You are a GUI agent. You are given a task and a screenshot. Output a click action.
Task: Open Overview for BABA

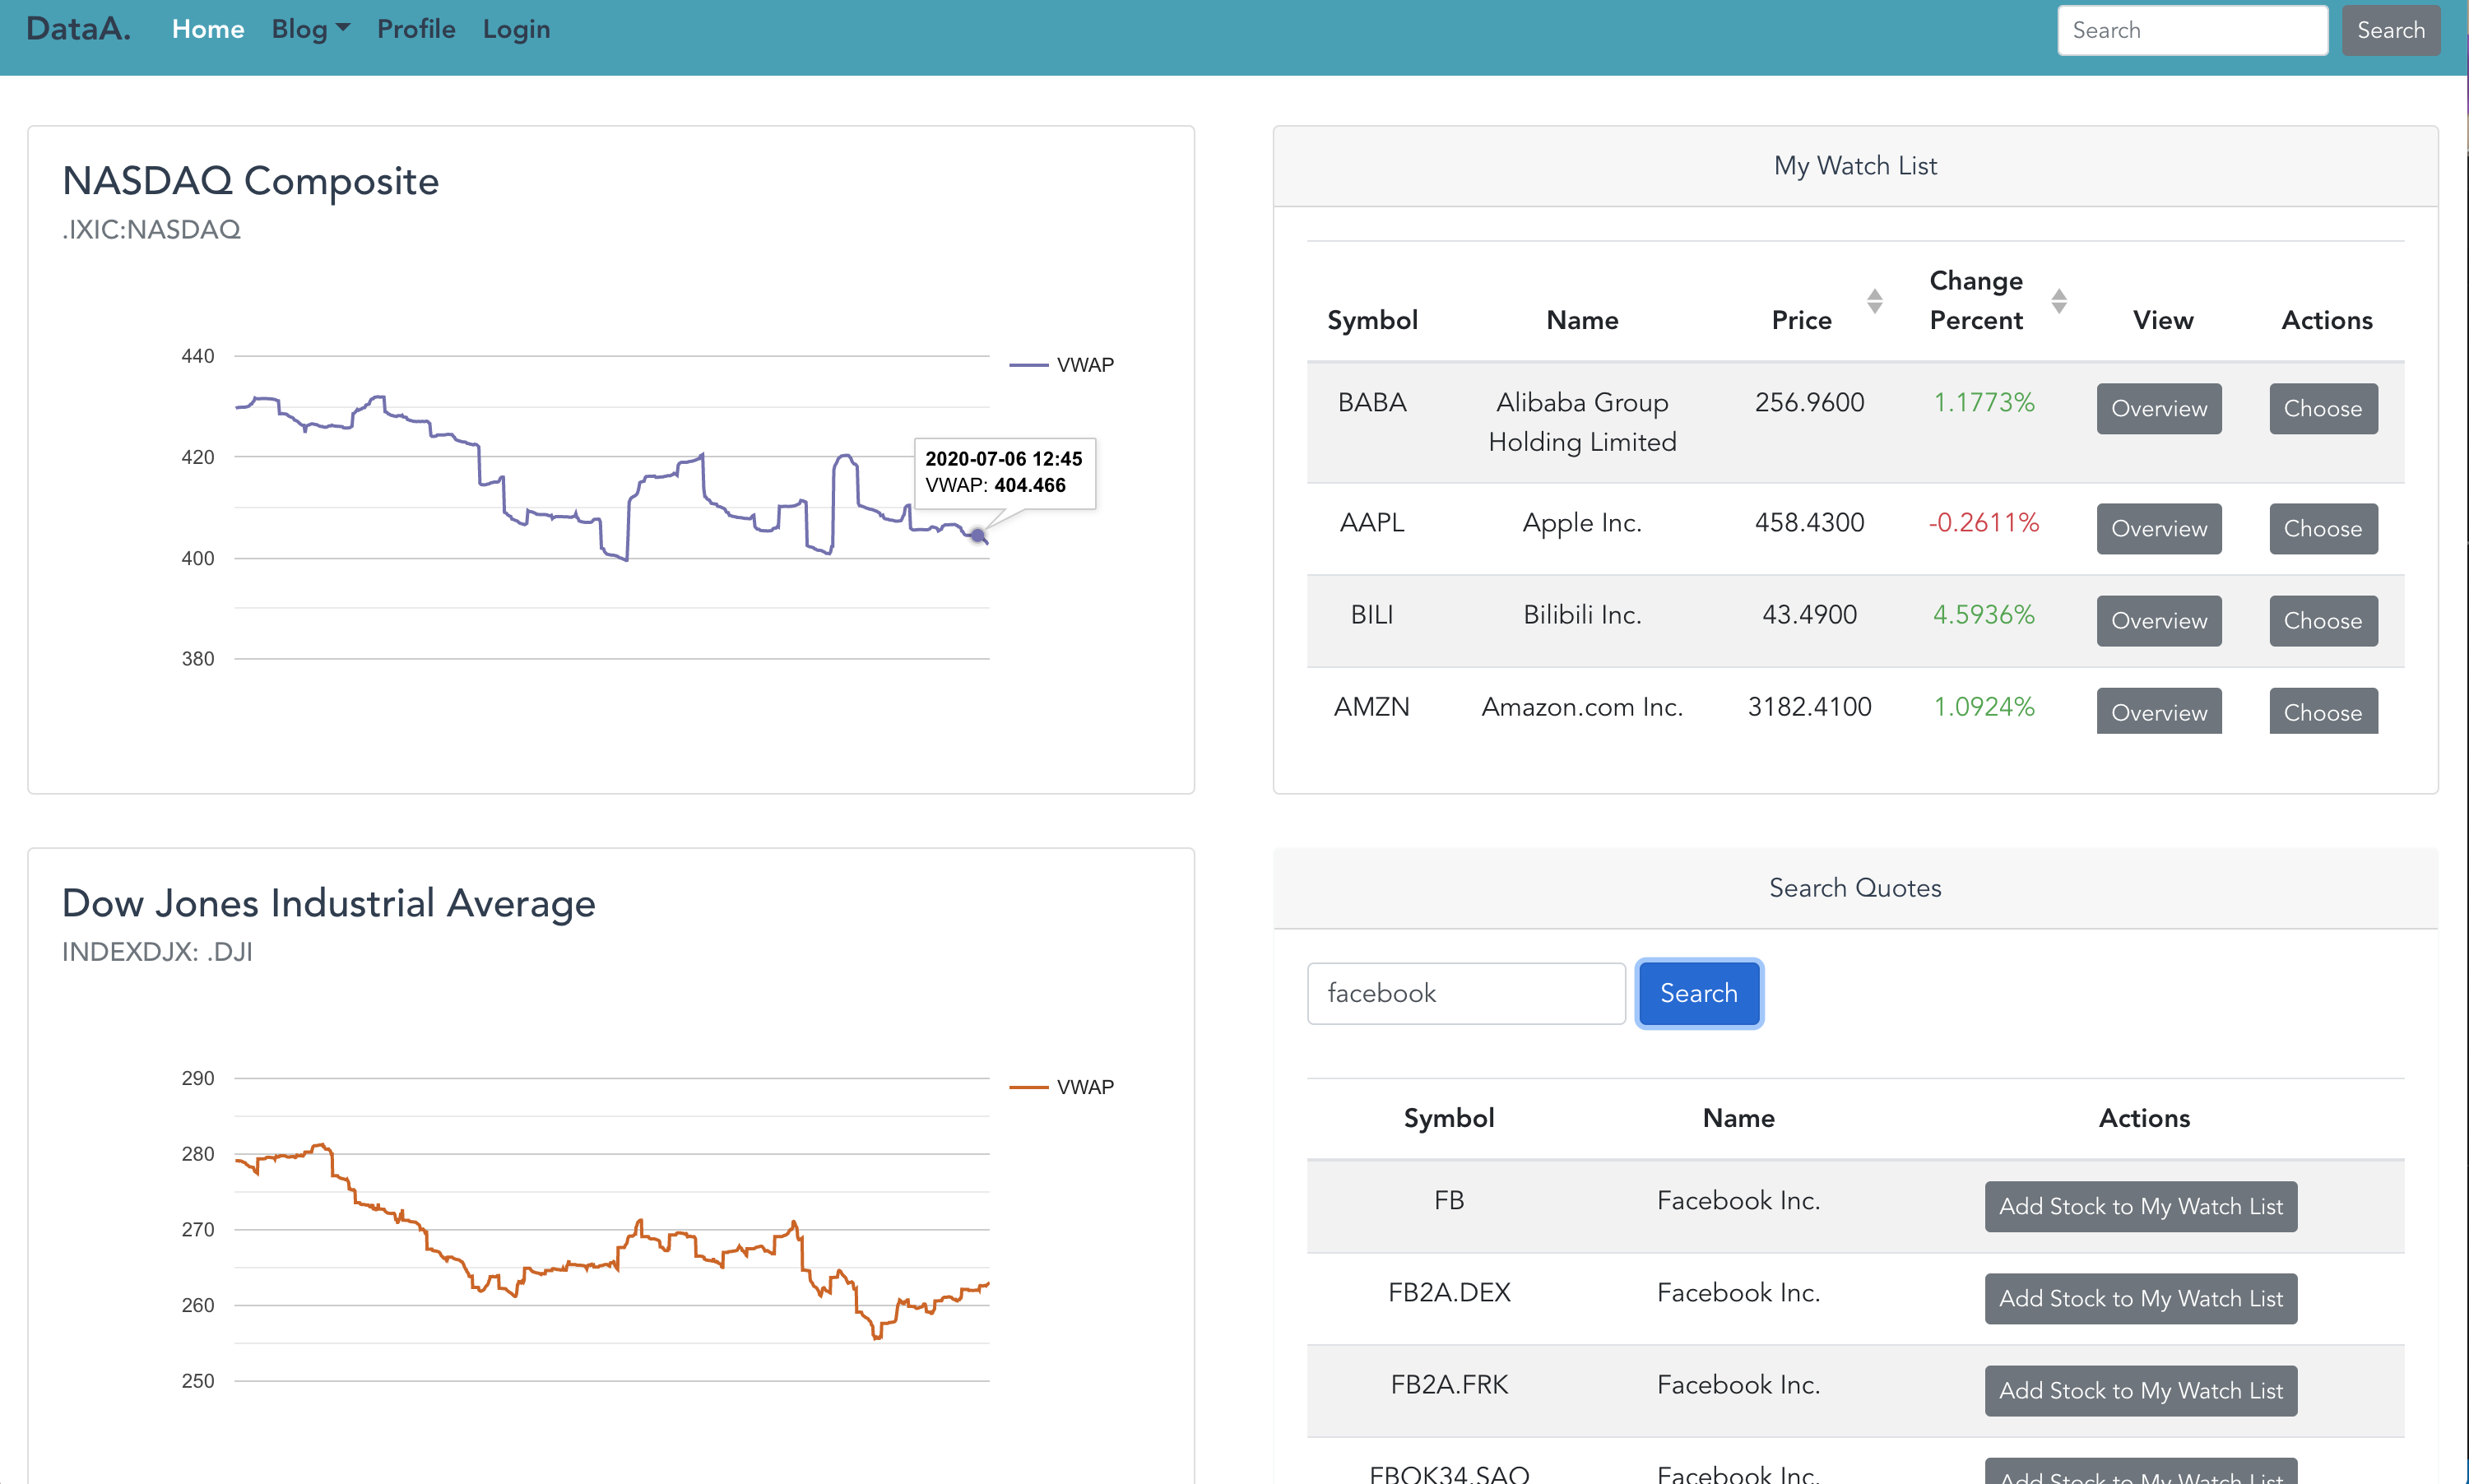click(2159, 408)
